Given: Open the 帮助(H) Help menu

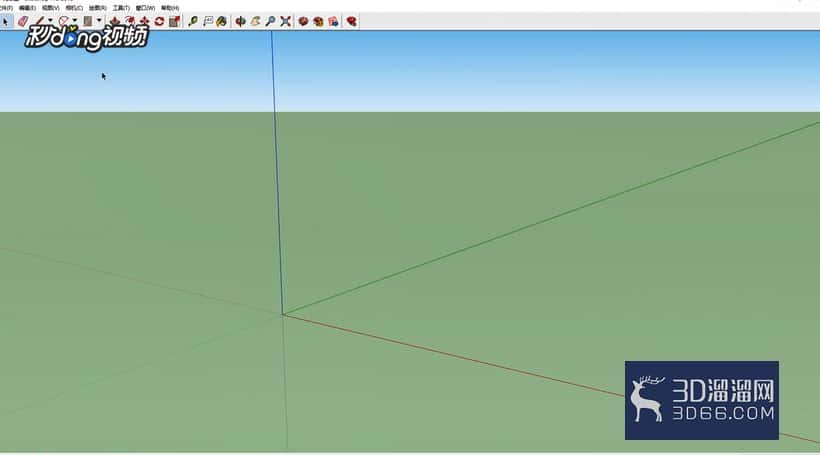Looking at the screenshot, I should (170, 8).
